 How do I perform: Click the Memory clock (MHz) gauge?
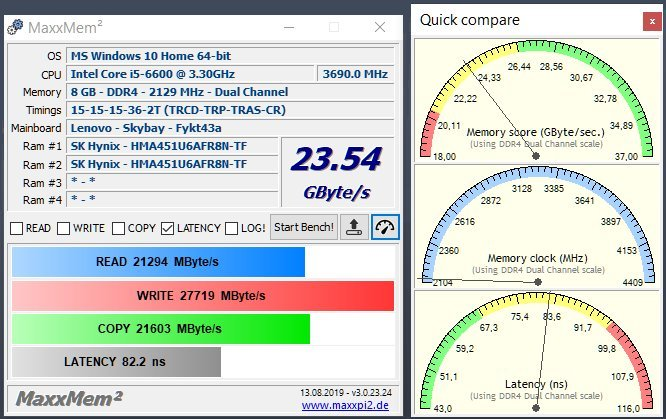[536, 226]
